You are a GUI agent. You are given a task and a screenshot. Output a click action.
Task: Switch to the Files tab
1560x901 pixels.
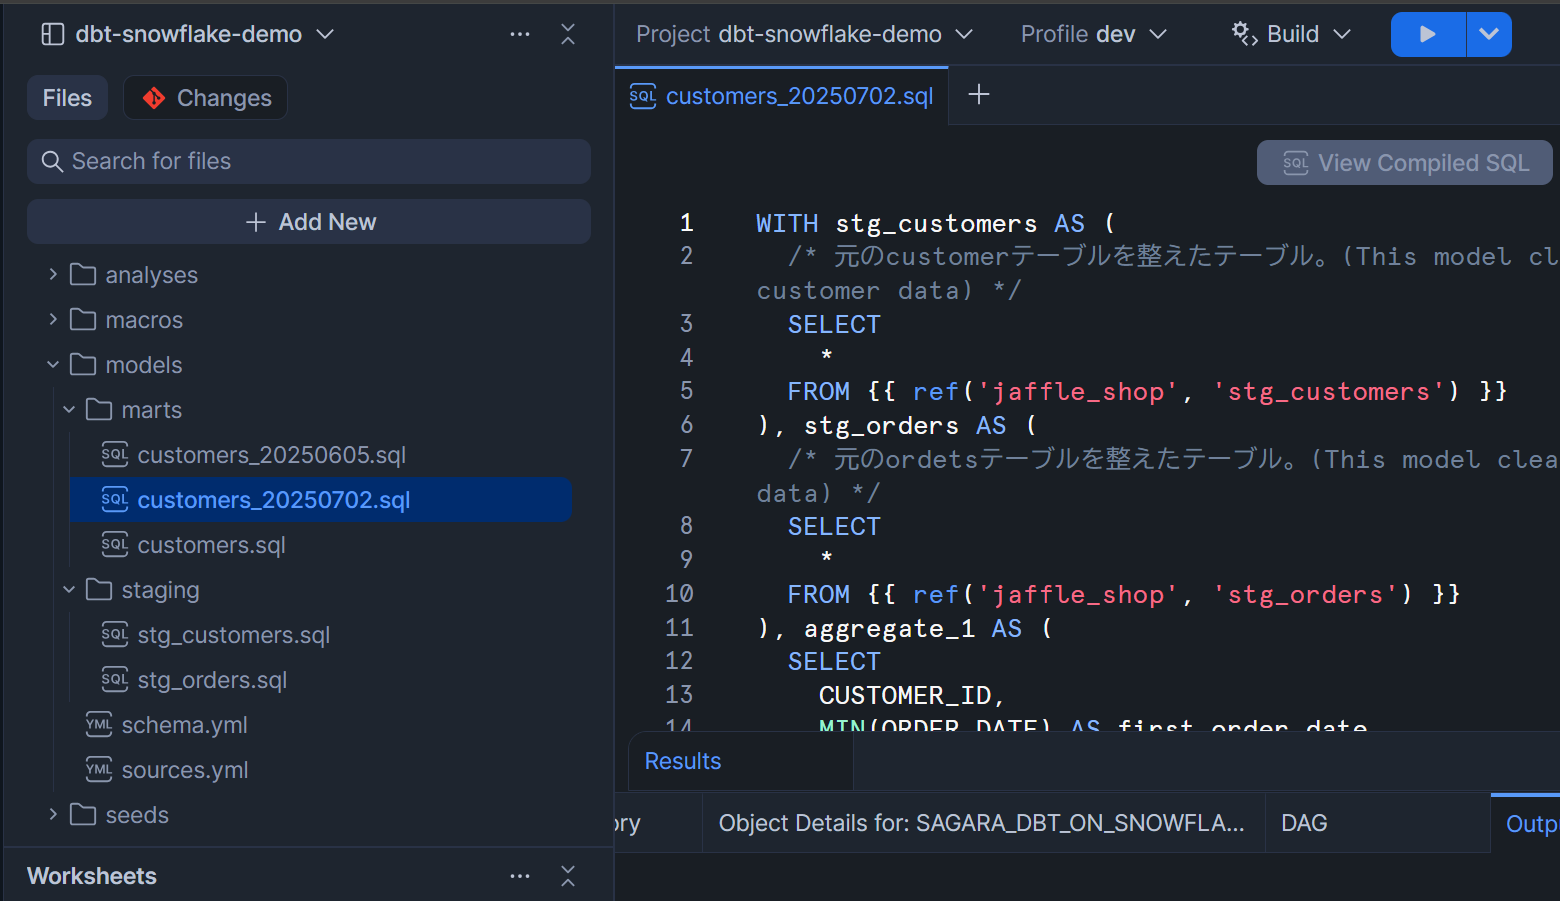(67, 98)
